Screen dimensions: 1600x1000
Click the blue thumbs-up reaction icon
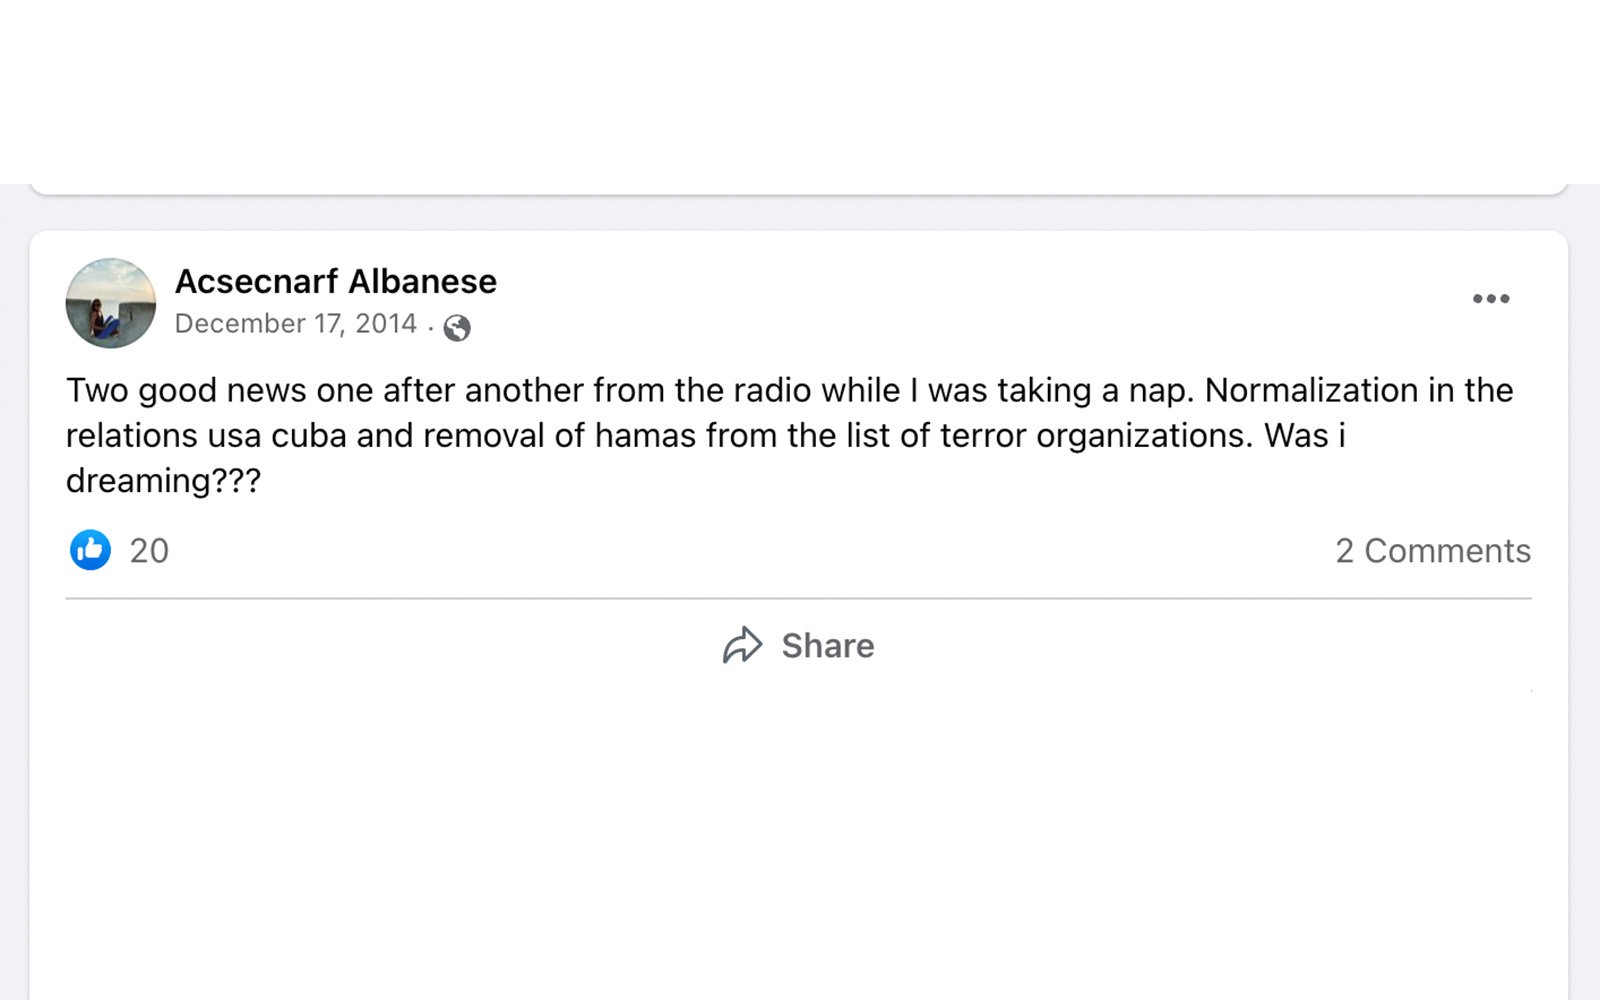point(90,550)
